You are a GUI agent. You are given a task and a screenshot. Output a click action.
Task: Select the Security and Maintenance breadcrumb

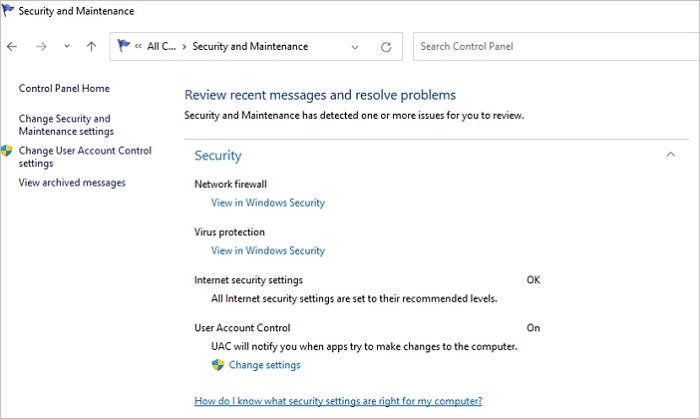point(250,46)
